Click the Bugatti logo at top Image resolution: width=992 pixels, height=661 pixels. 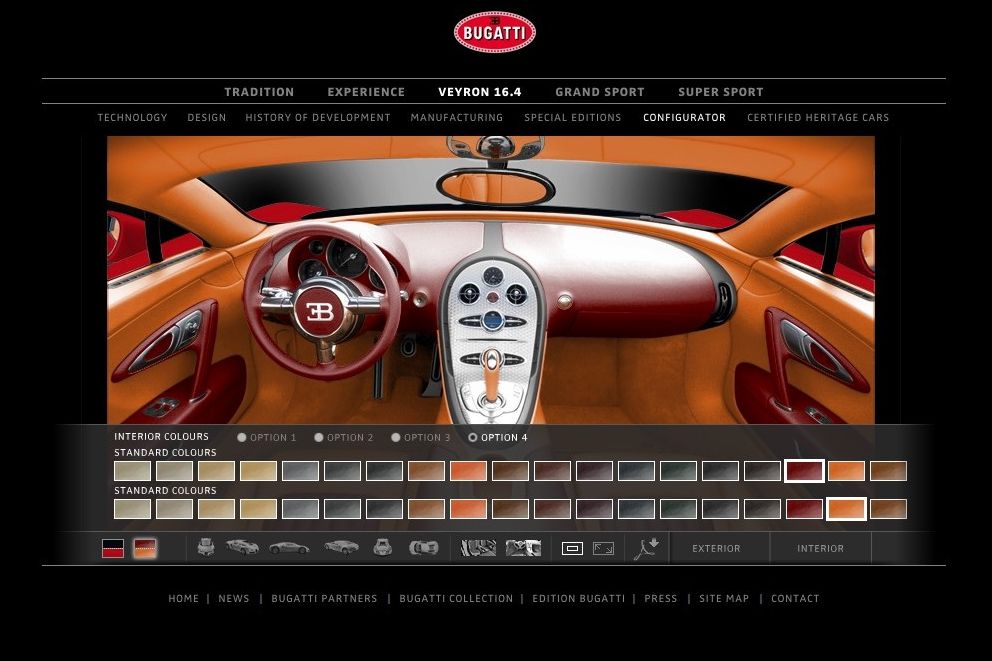coord(495,32)
